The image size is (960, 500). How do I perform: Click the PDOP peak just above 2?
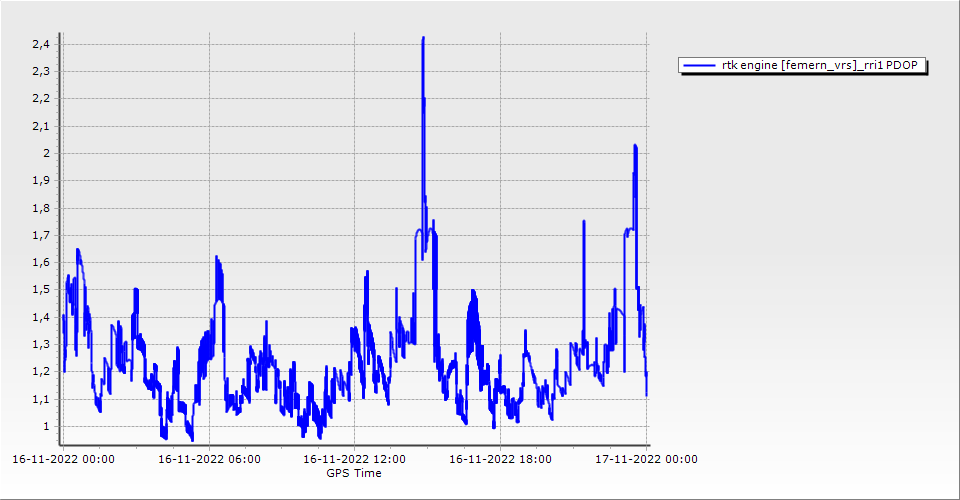(x=635, y=147)
